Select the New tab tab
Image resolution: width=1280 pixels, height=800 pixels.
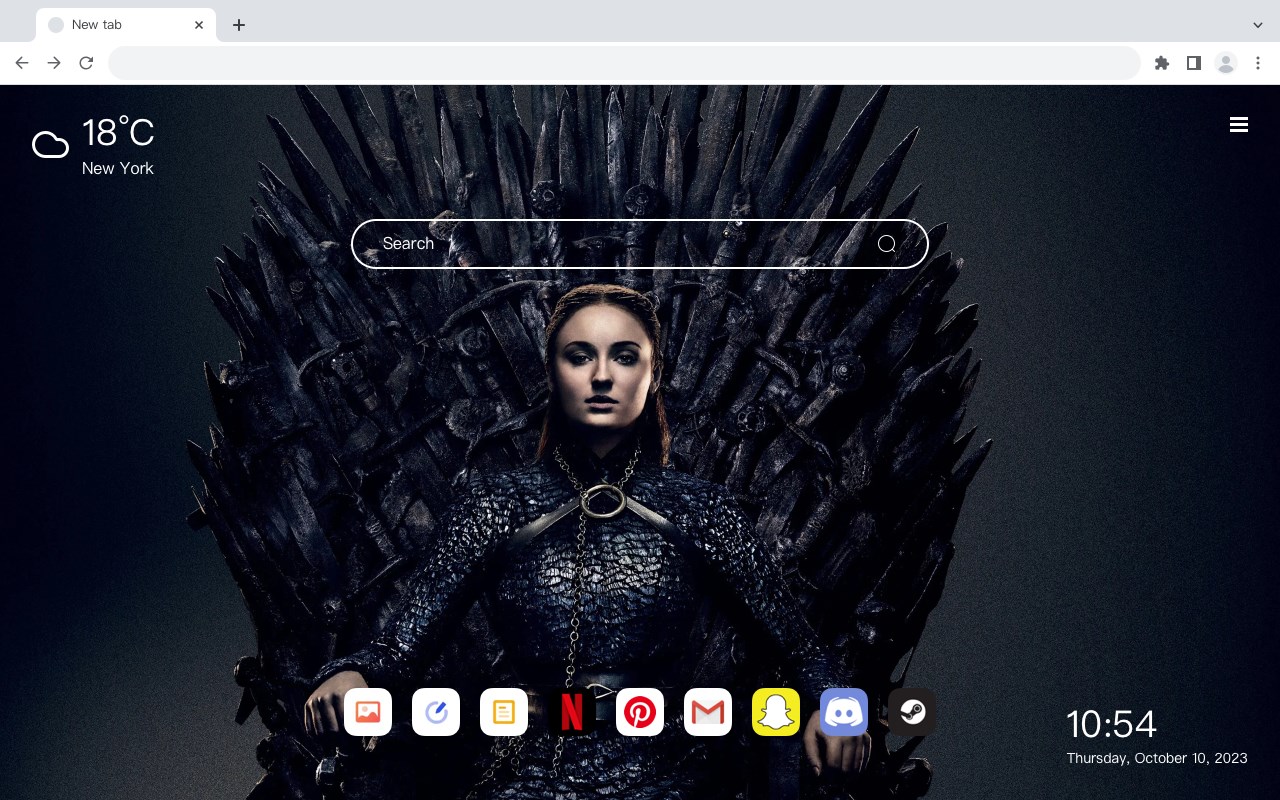(x=126, y=25)
